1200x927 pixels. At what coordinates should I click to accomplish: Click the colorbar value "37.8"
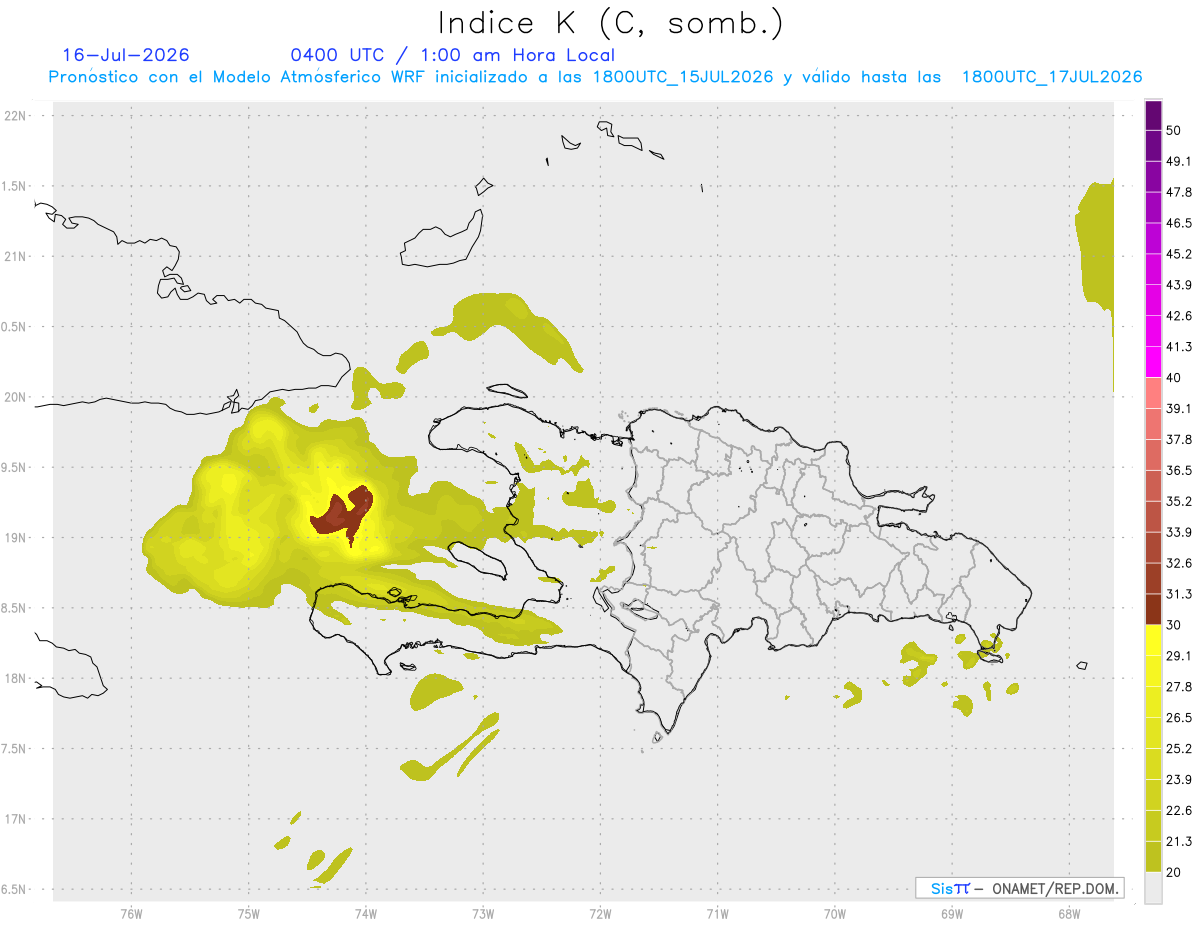click(1180, 440)
